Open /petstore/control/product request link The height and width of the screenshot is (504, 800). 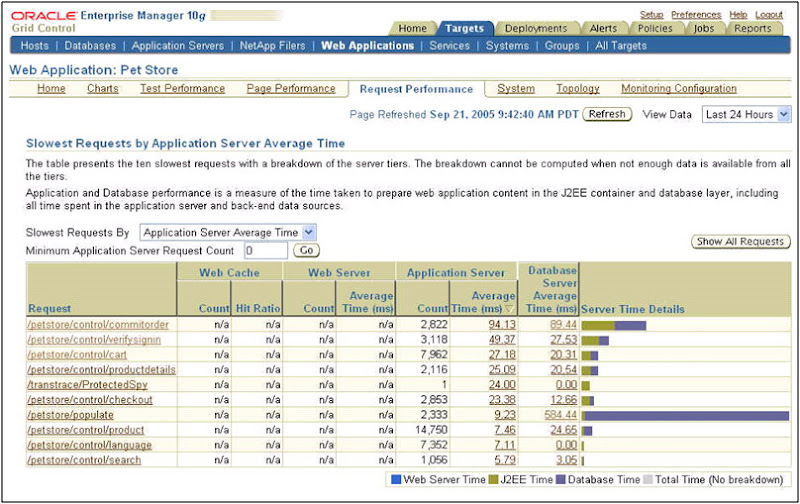tap(86, 430)
